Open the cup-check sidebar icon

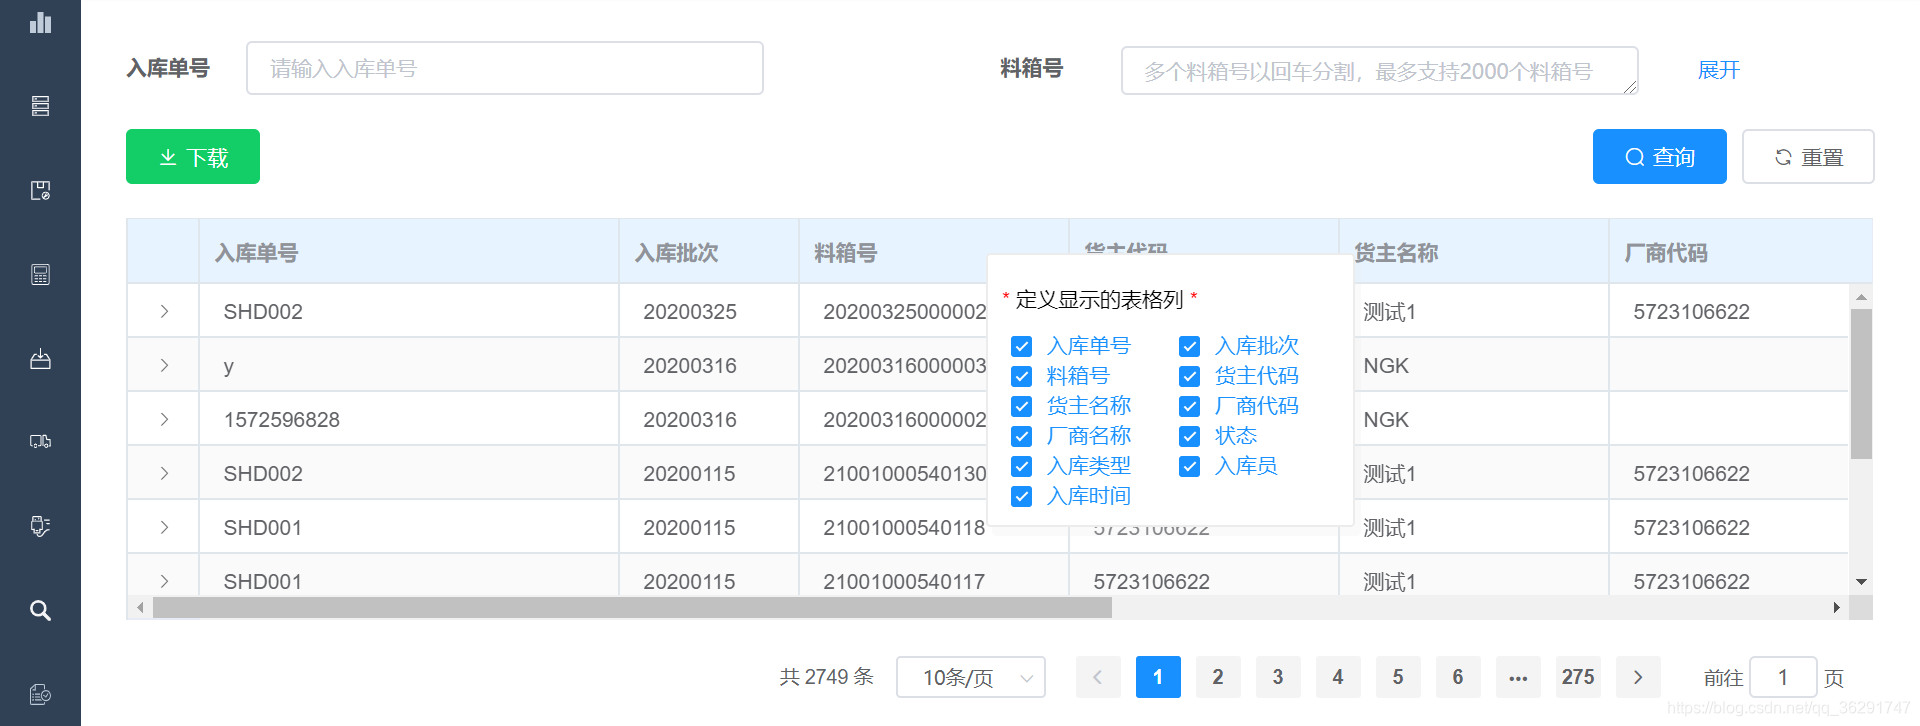[x=40, y=526]
